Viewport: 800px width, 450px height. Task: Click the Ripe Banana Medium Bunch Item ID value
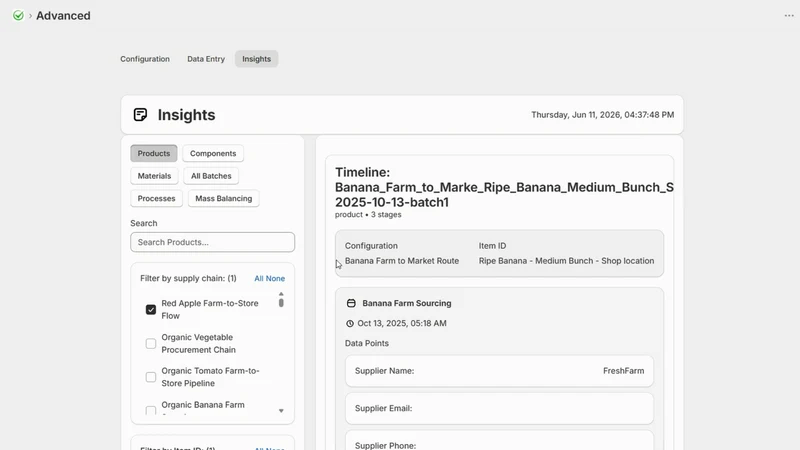[x=566, y=261]
